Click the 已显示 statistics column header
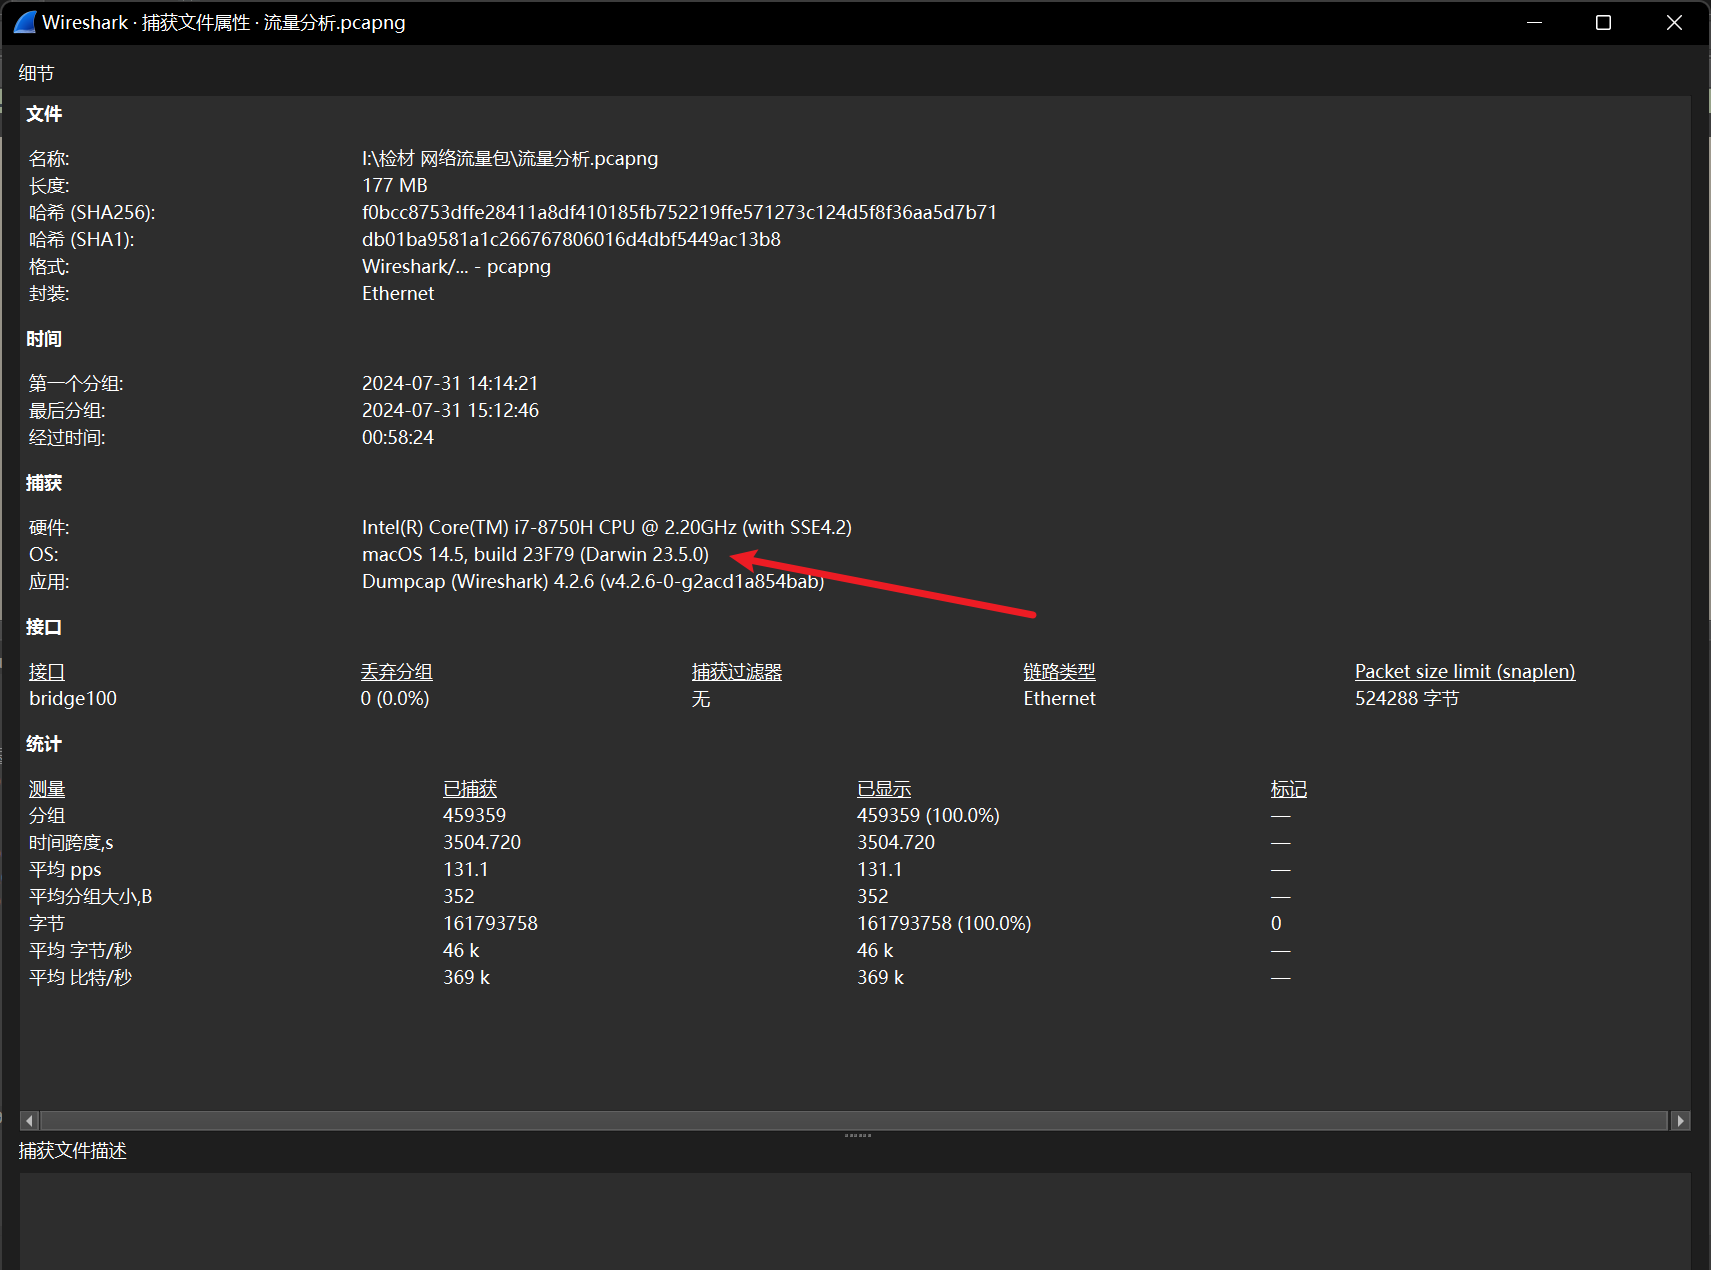Viewport: 1711px width, 1270px height. 884,789
